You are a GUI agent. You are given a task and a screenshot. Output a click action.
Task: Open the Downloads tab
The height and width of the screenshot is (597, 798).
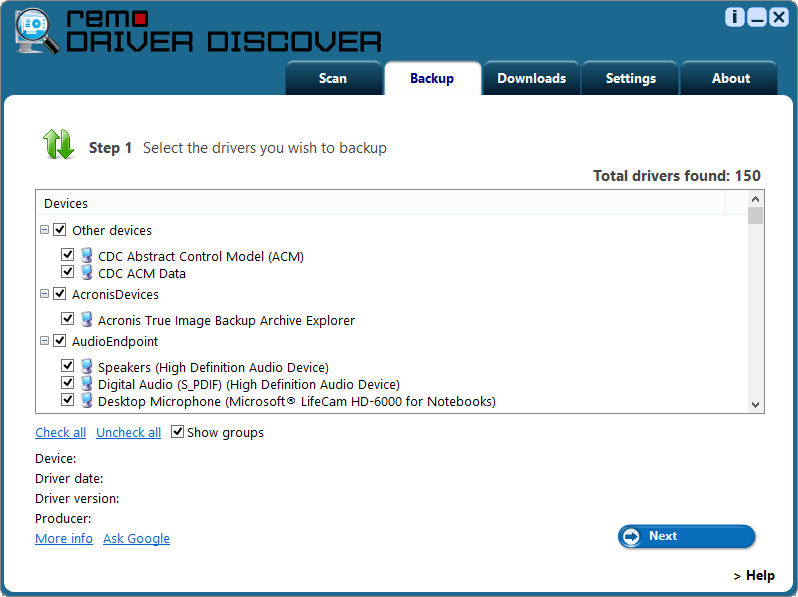531,78
